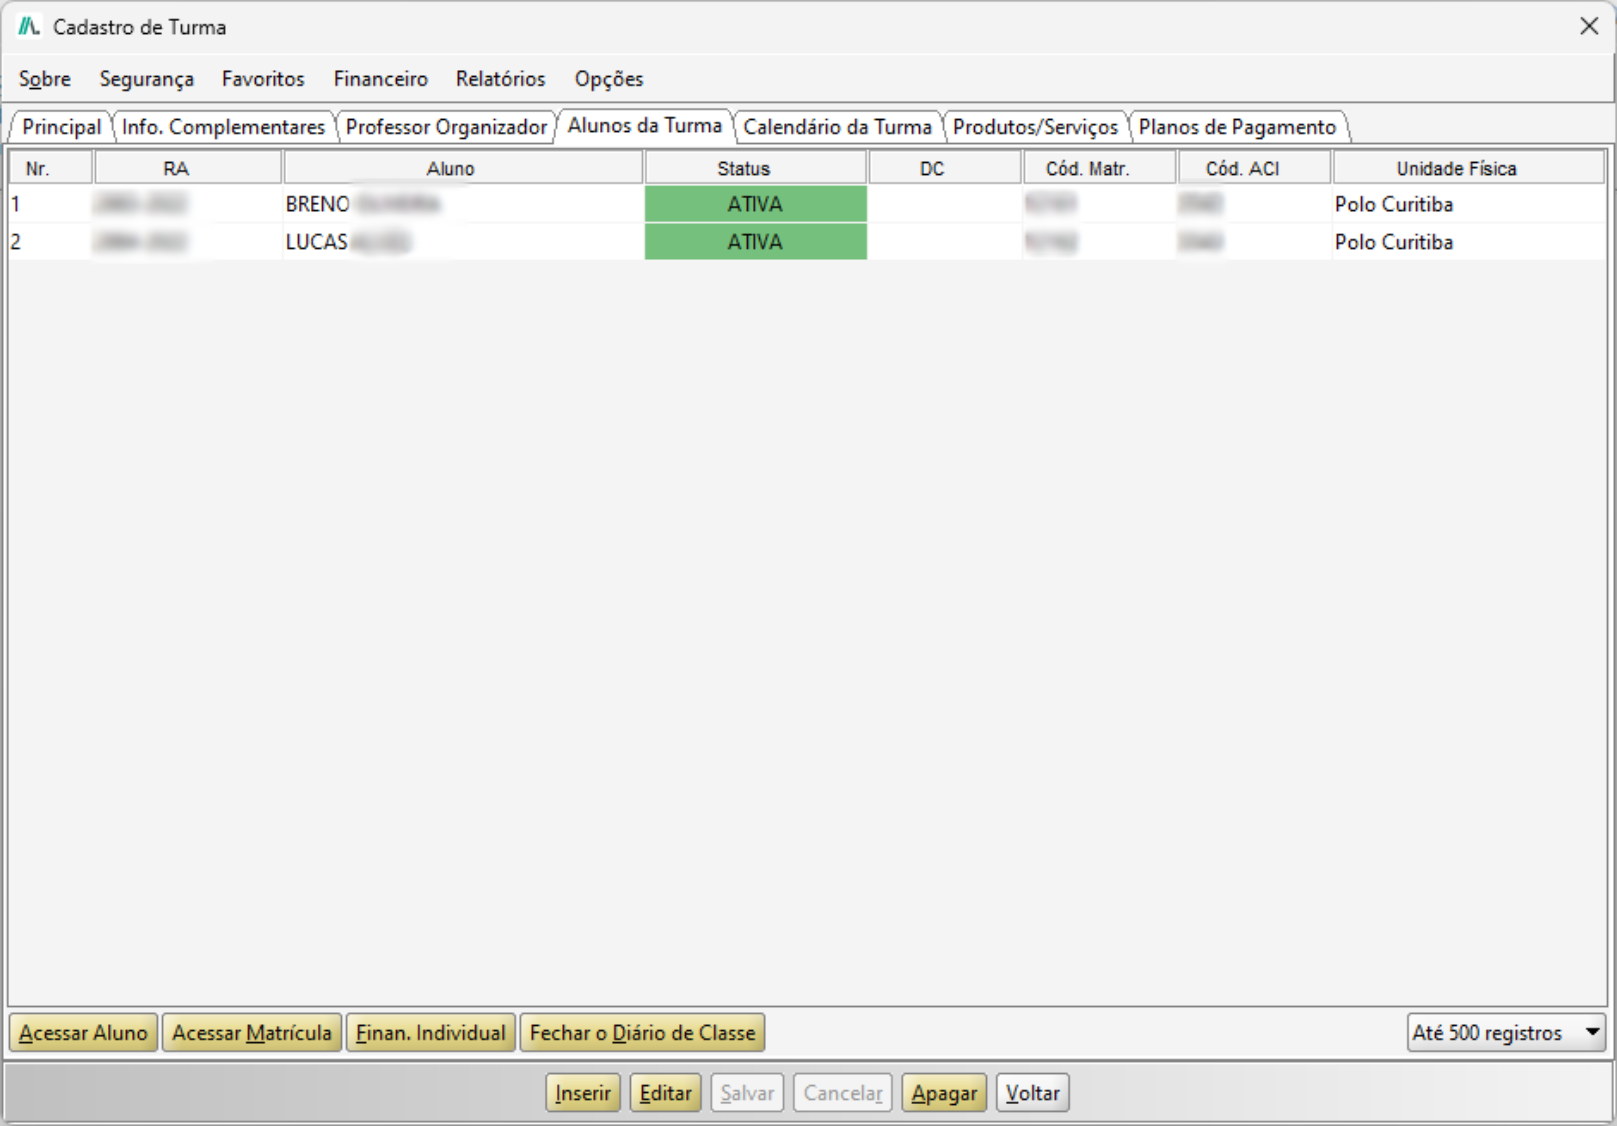Open the Relatórios menu
The image size is (1617, 1126).
pos(501,79)
